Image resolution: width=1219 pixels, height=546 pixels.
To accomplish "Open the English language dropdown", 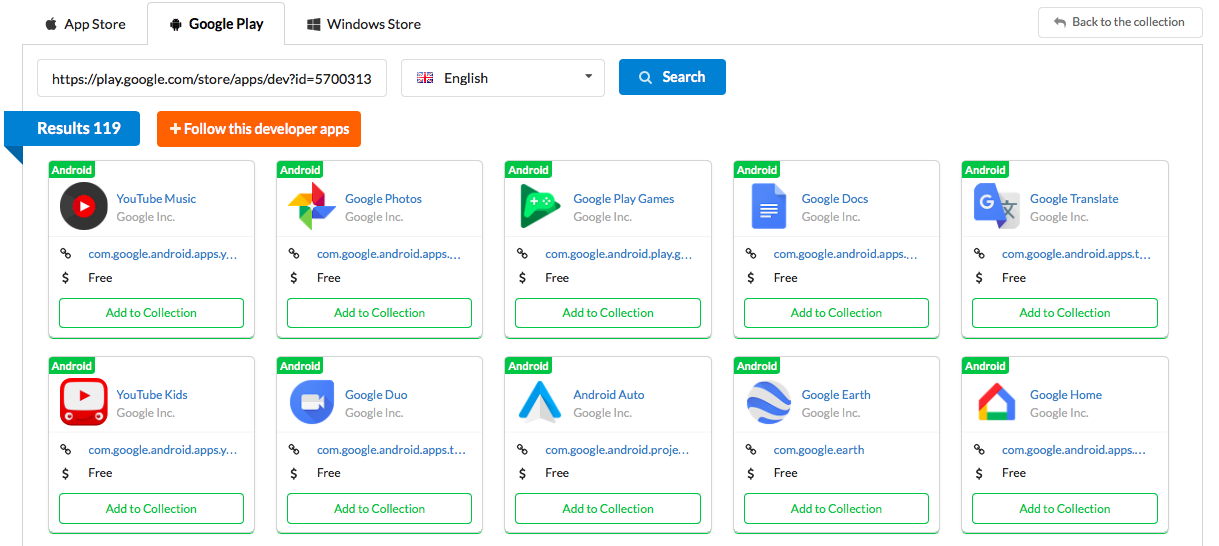I will 503,78.
